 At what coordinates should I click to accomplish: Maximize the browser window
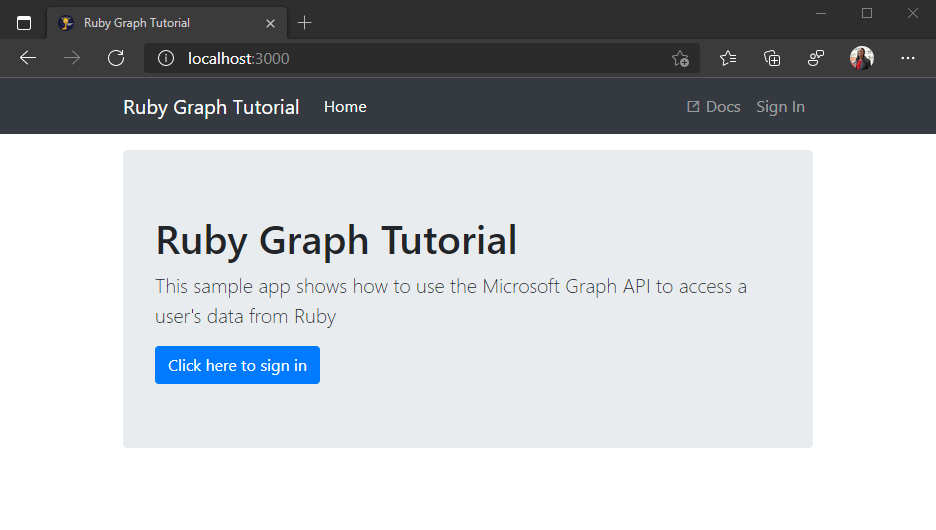867,13
